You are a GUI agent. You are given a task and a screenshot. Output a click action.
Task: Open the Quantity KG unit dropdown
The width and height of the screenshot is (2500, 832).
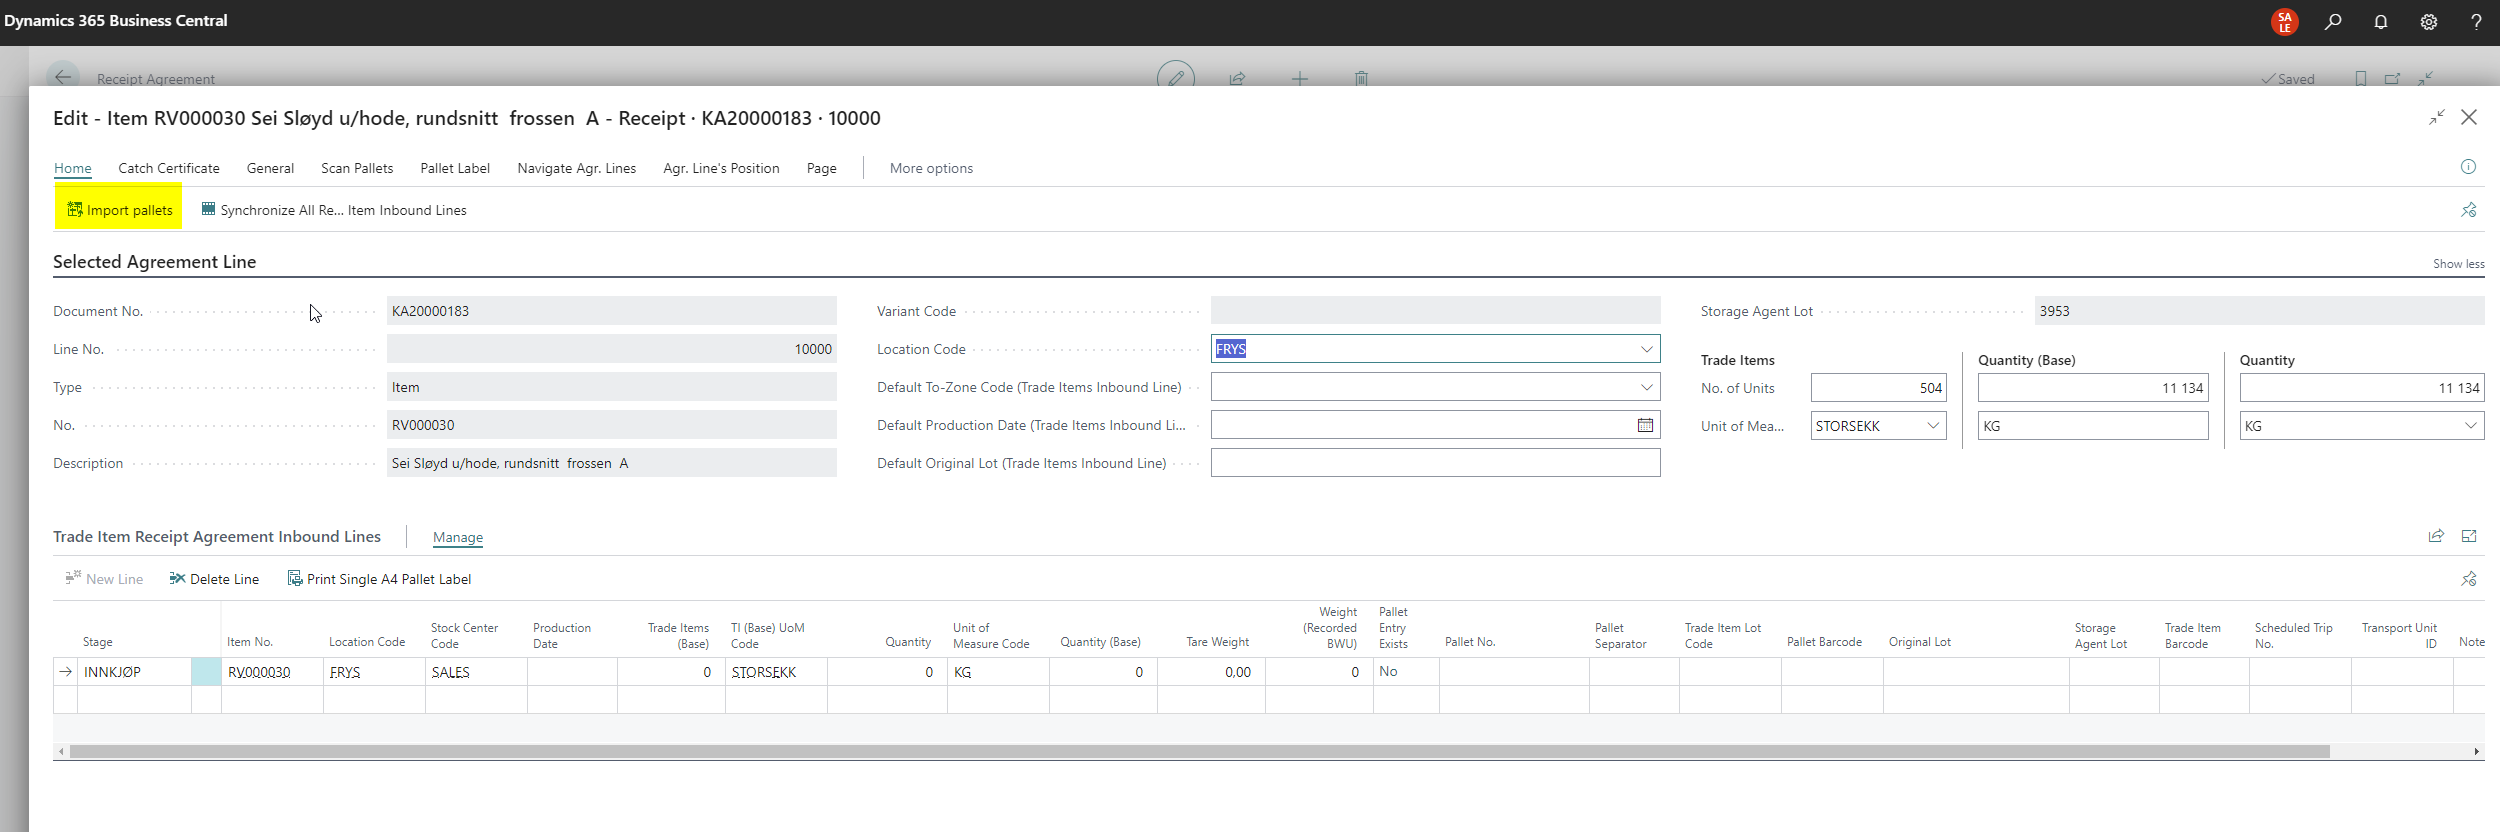tap(2470, 426)
